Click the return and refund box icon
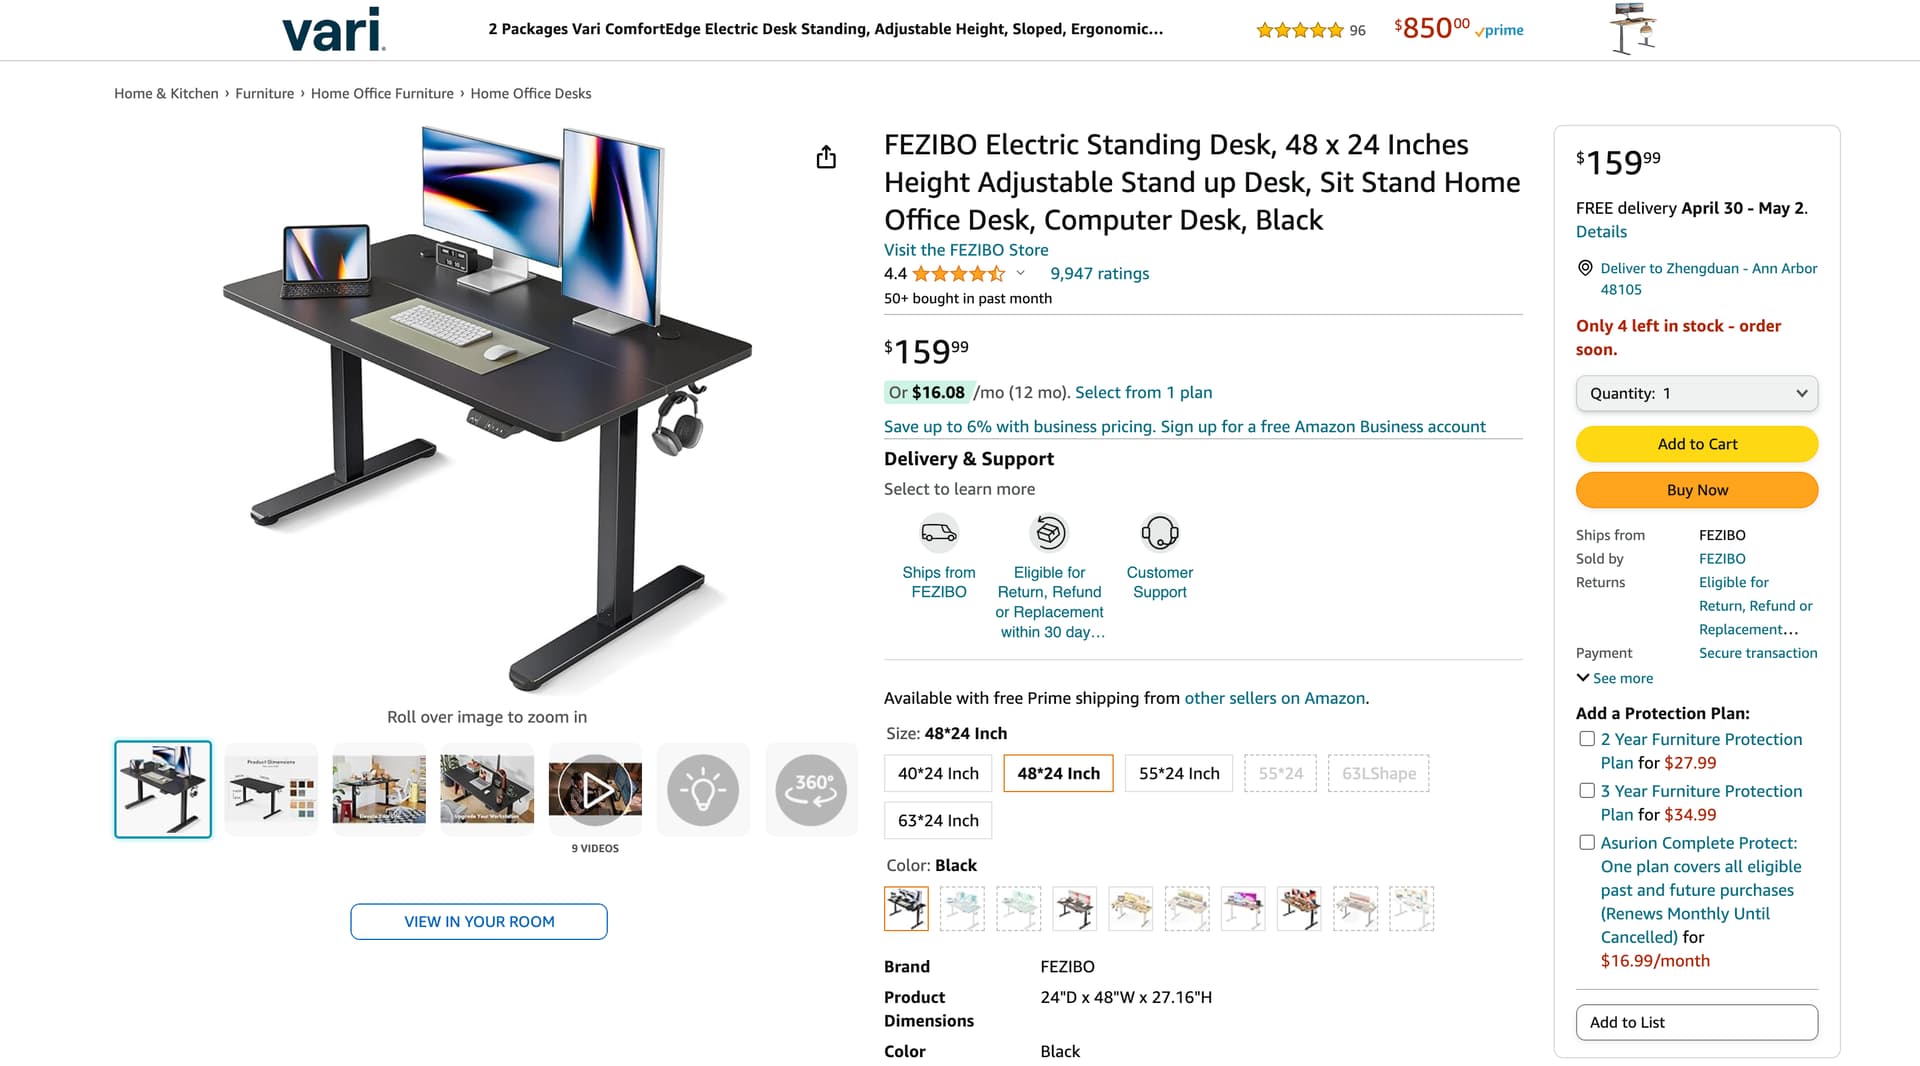 (x=1049, y=533)
